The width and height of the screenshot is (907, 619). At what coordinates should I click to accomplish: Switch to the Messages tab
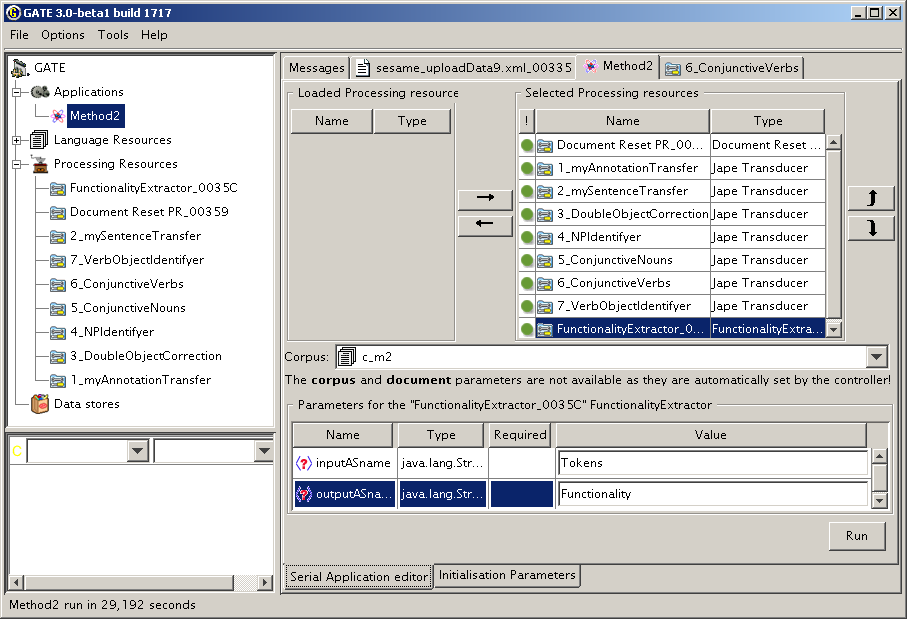(316, 68)
